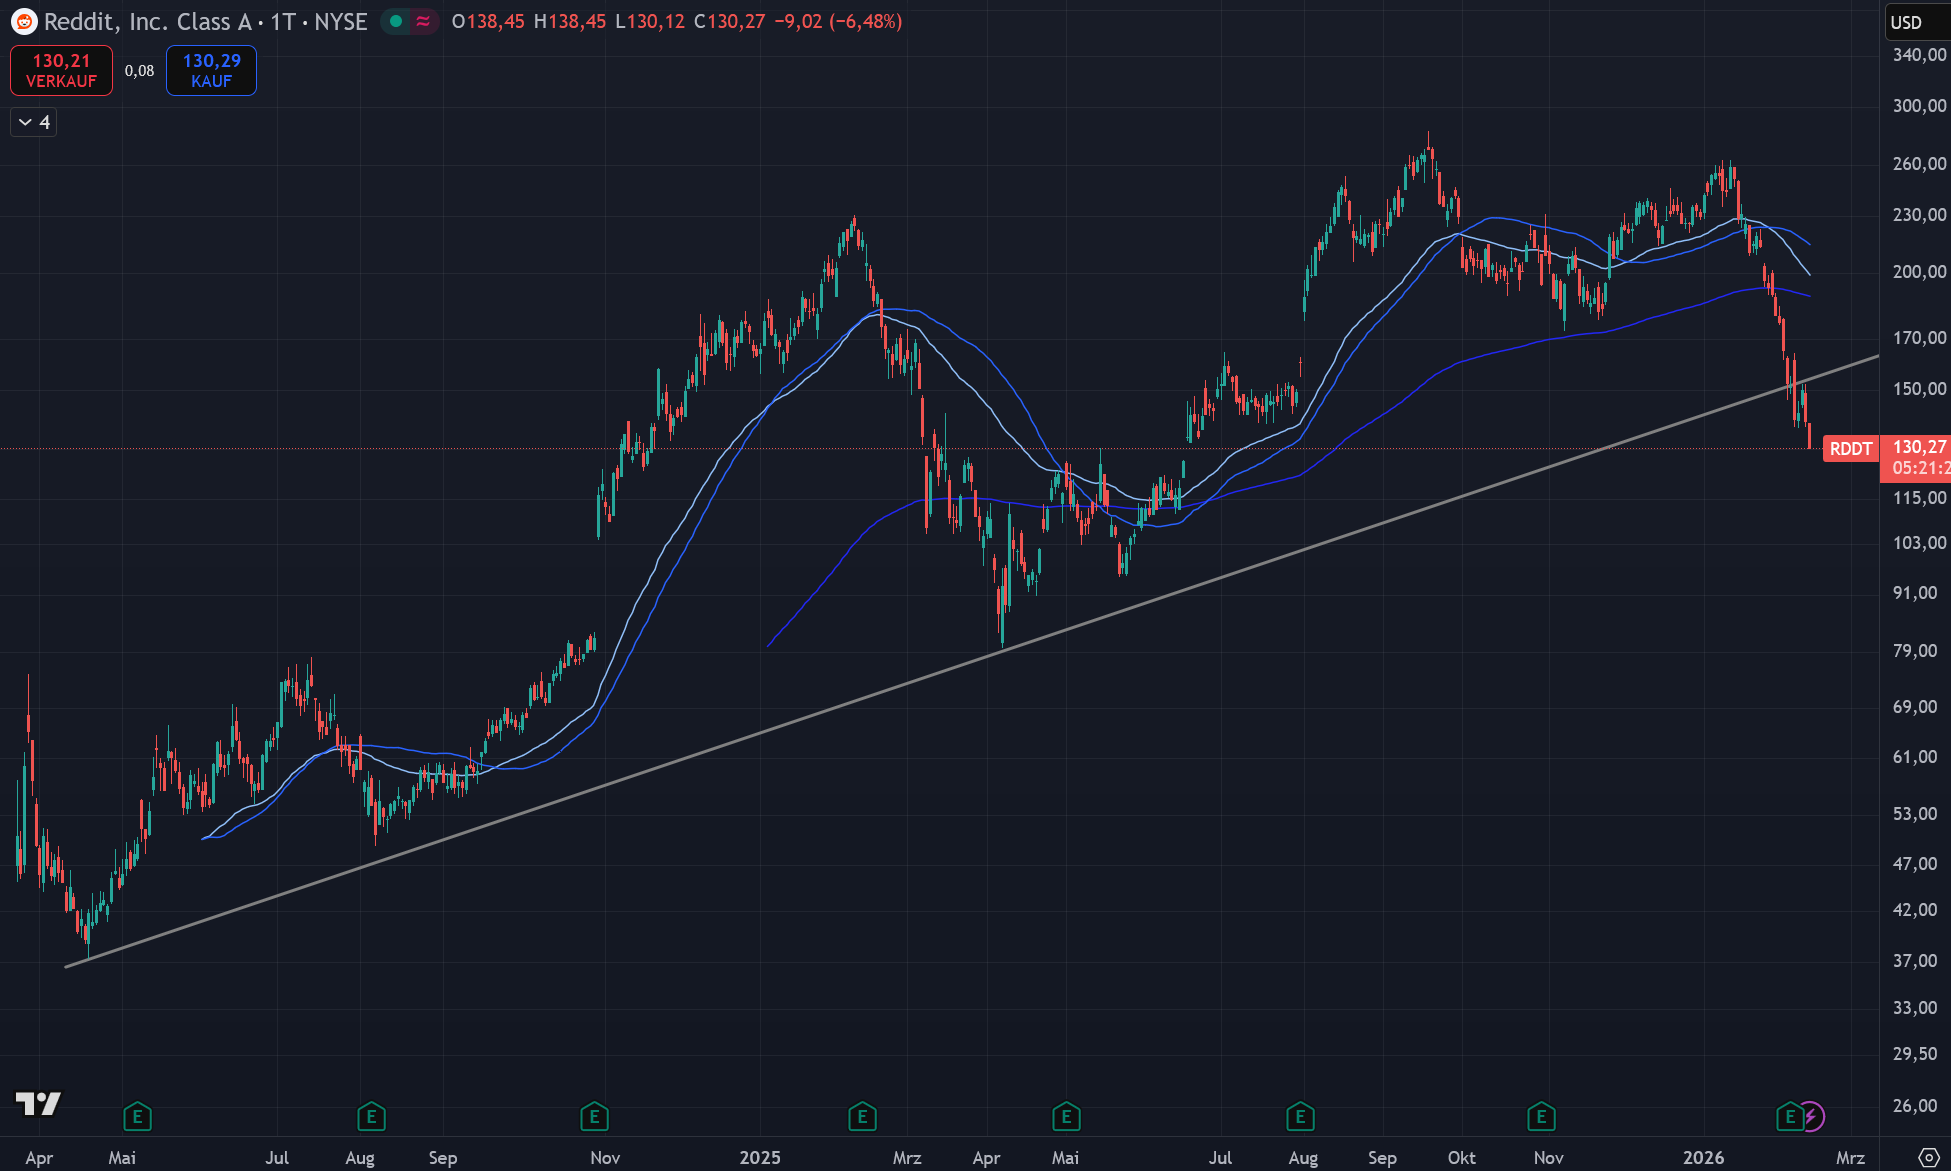1951x1171 pixels.
Task: Click the pink approximate-data indicator icon
Action: [424, 21]
